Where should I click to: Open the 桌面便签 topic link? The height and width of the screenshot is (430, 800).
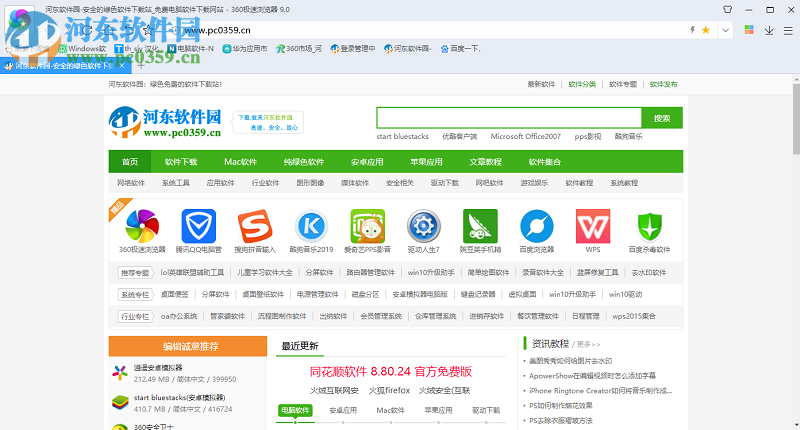[x=174, y=294]
